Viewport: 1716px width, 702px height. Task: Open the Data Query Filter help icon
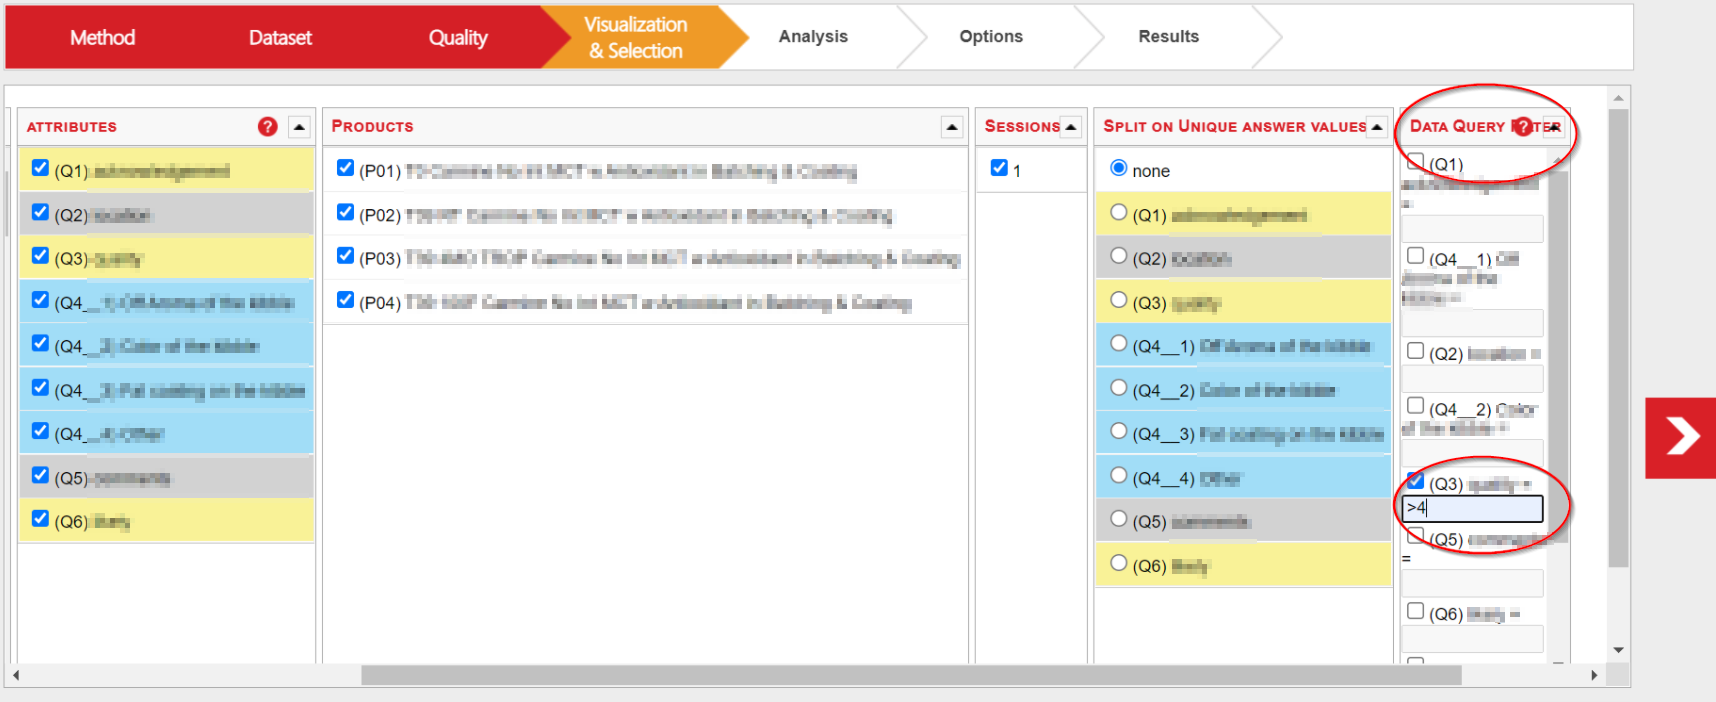click(1522, 126)
